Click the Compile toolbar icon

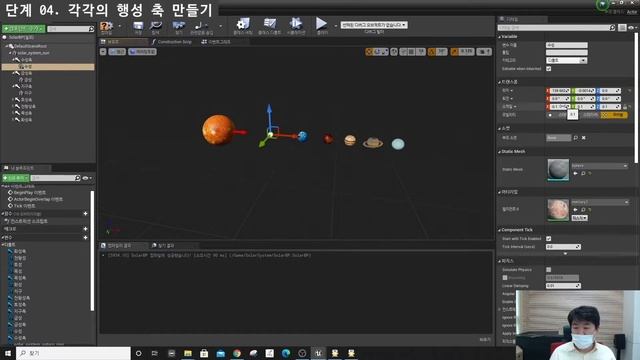coord(106,26)
